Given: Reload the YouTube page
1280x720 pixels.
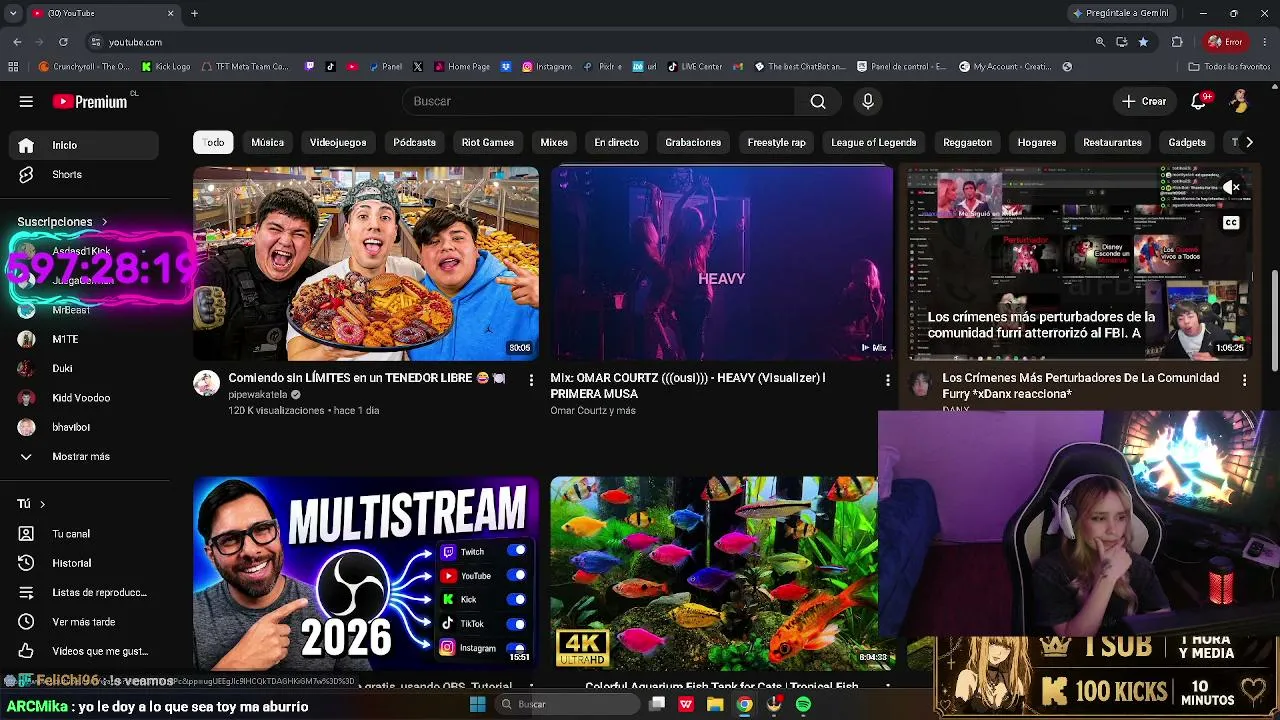Looking at the screenshot, I should click(63, 42).
